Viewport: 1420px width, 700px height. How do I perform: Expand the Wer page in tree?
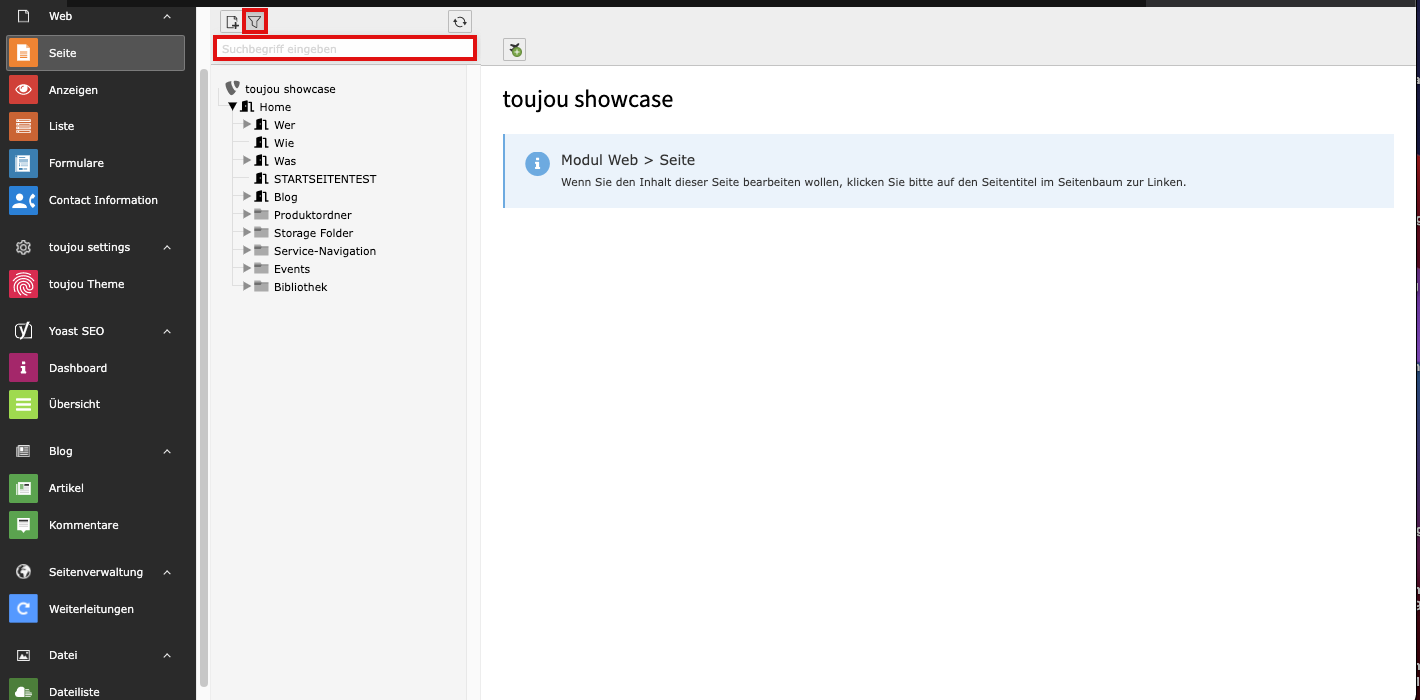point(247,124)
